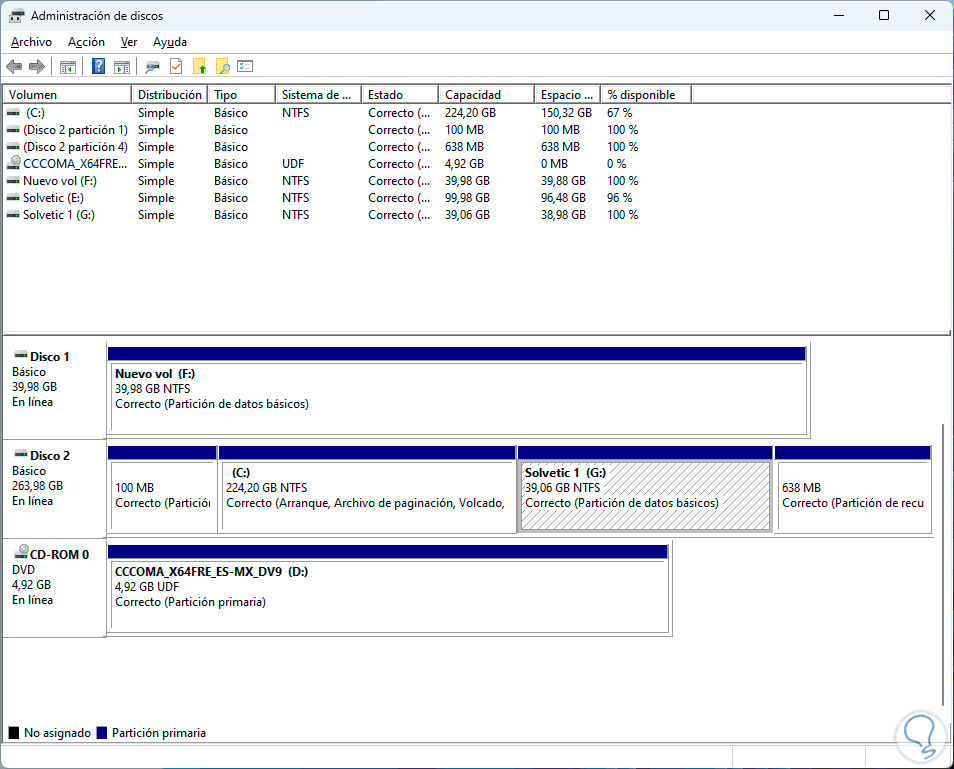The height and width of the screenshot is (769, 954).
Task: Sort by the Sistema de... column header
Action: click(x=318, y=94)
